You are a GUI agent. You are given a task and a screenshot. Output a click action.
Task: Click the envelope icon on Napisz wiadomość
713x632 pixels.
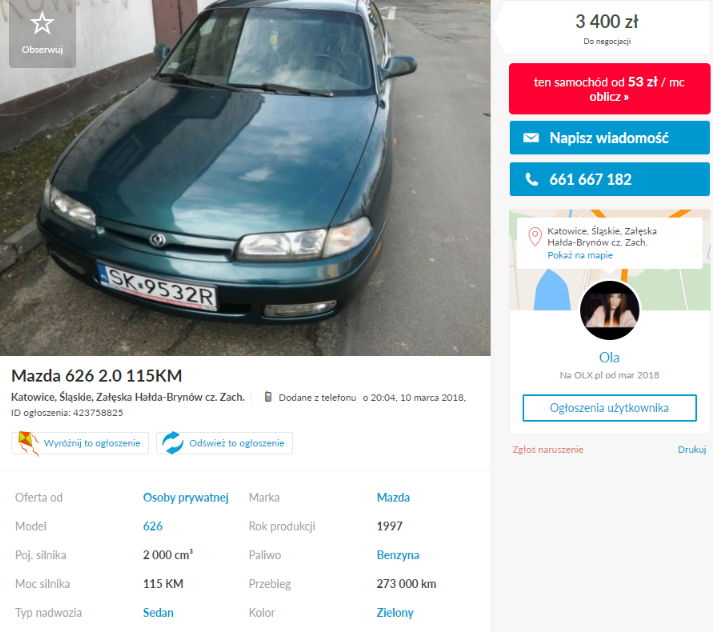(x=531, y=138)
